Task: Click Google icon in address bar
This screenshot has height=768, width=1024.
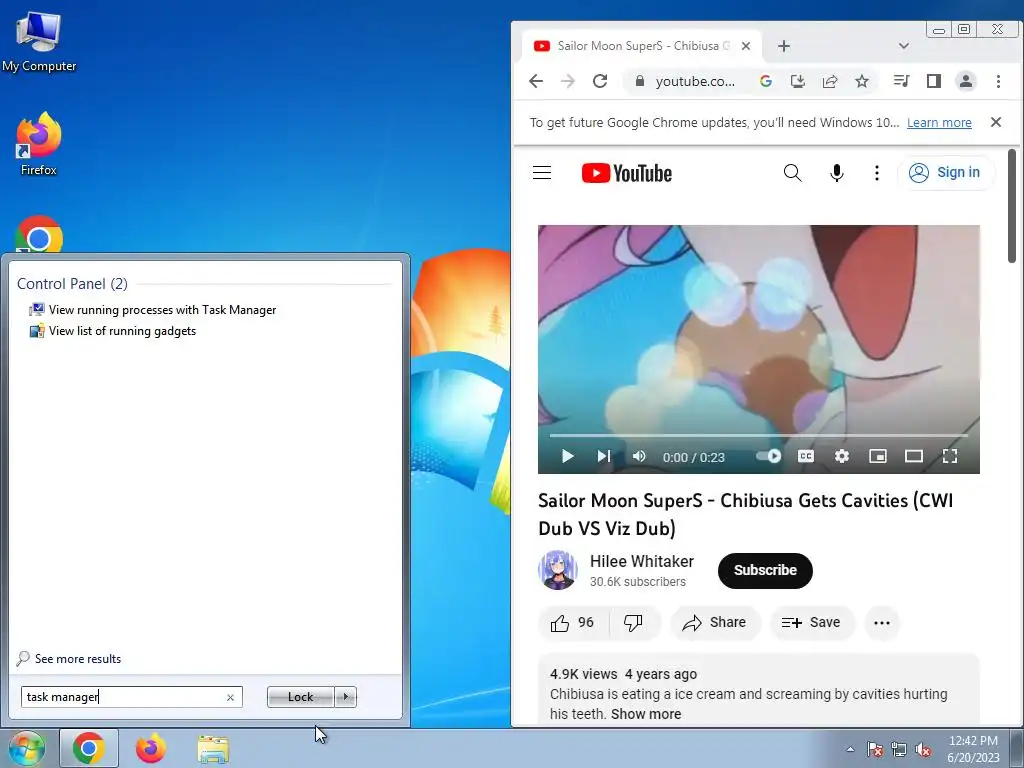Action: 765,81
